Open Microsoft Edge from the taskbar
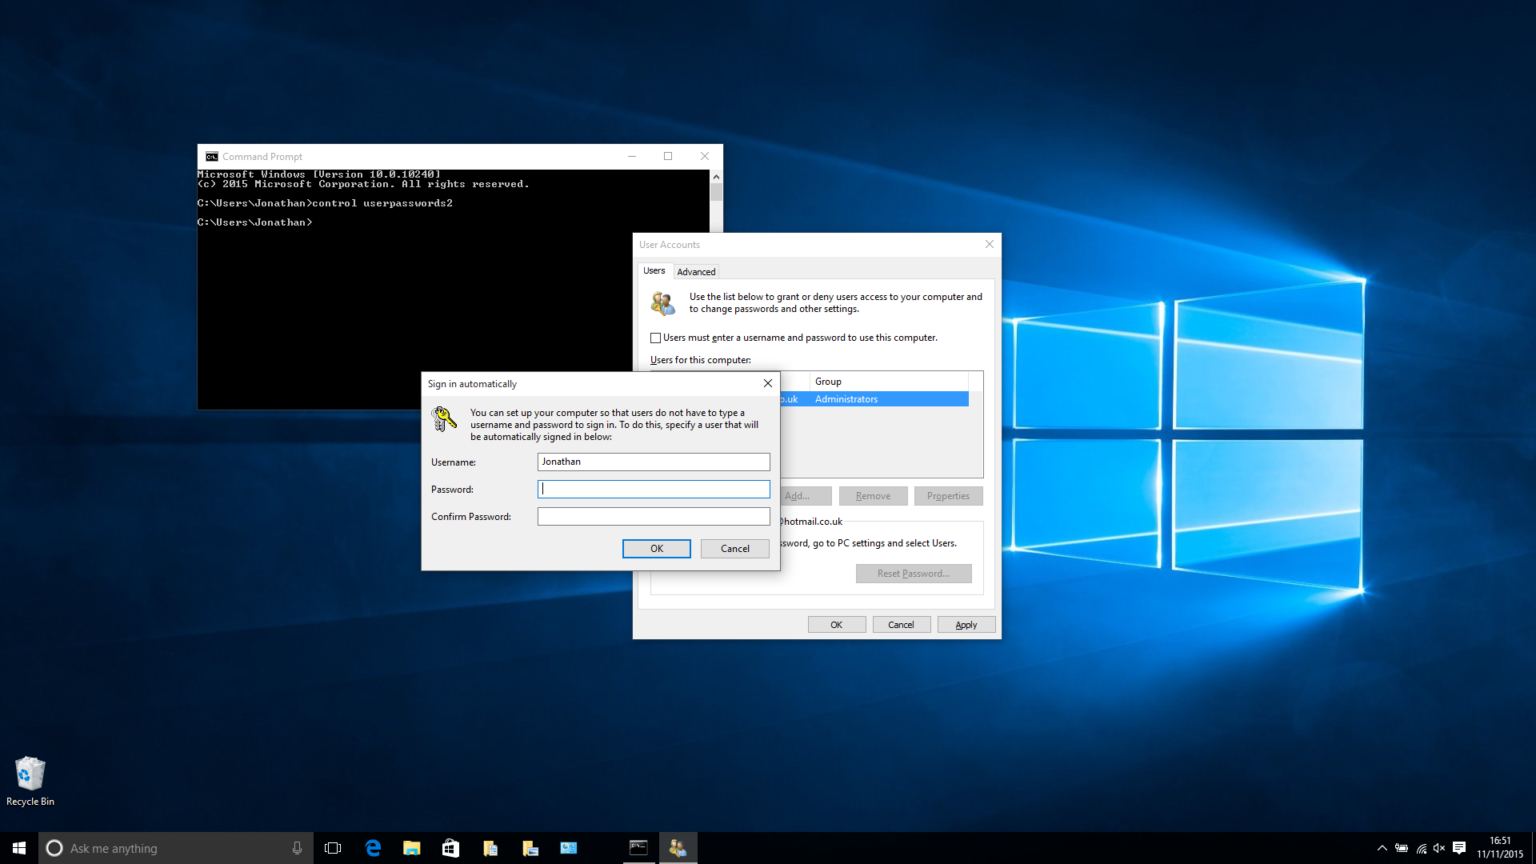 [372, 847]
